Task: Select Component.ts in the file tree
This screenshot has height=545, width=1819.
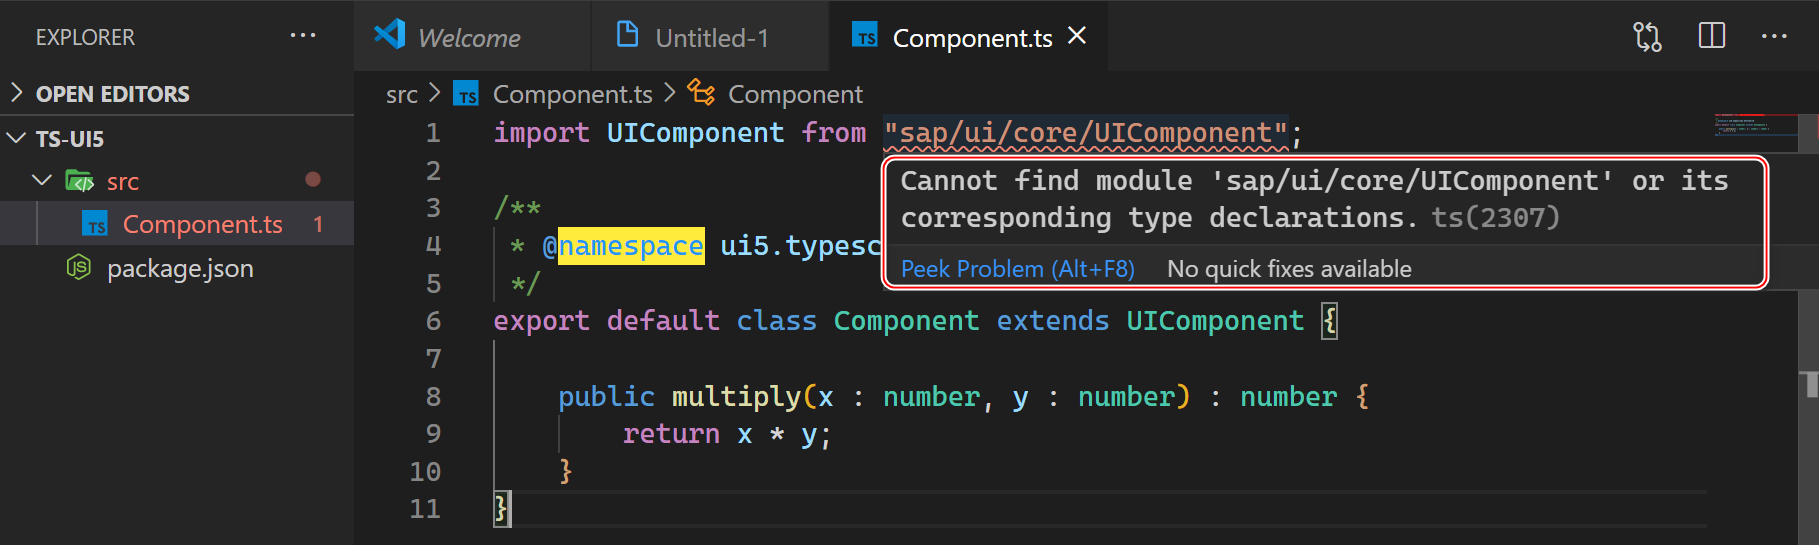Action: click(x=202, y=225)
